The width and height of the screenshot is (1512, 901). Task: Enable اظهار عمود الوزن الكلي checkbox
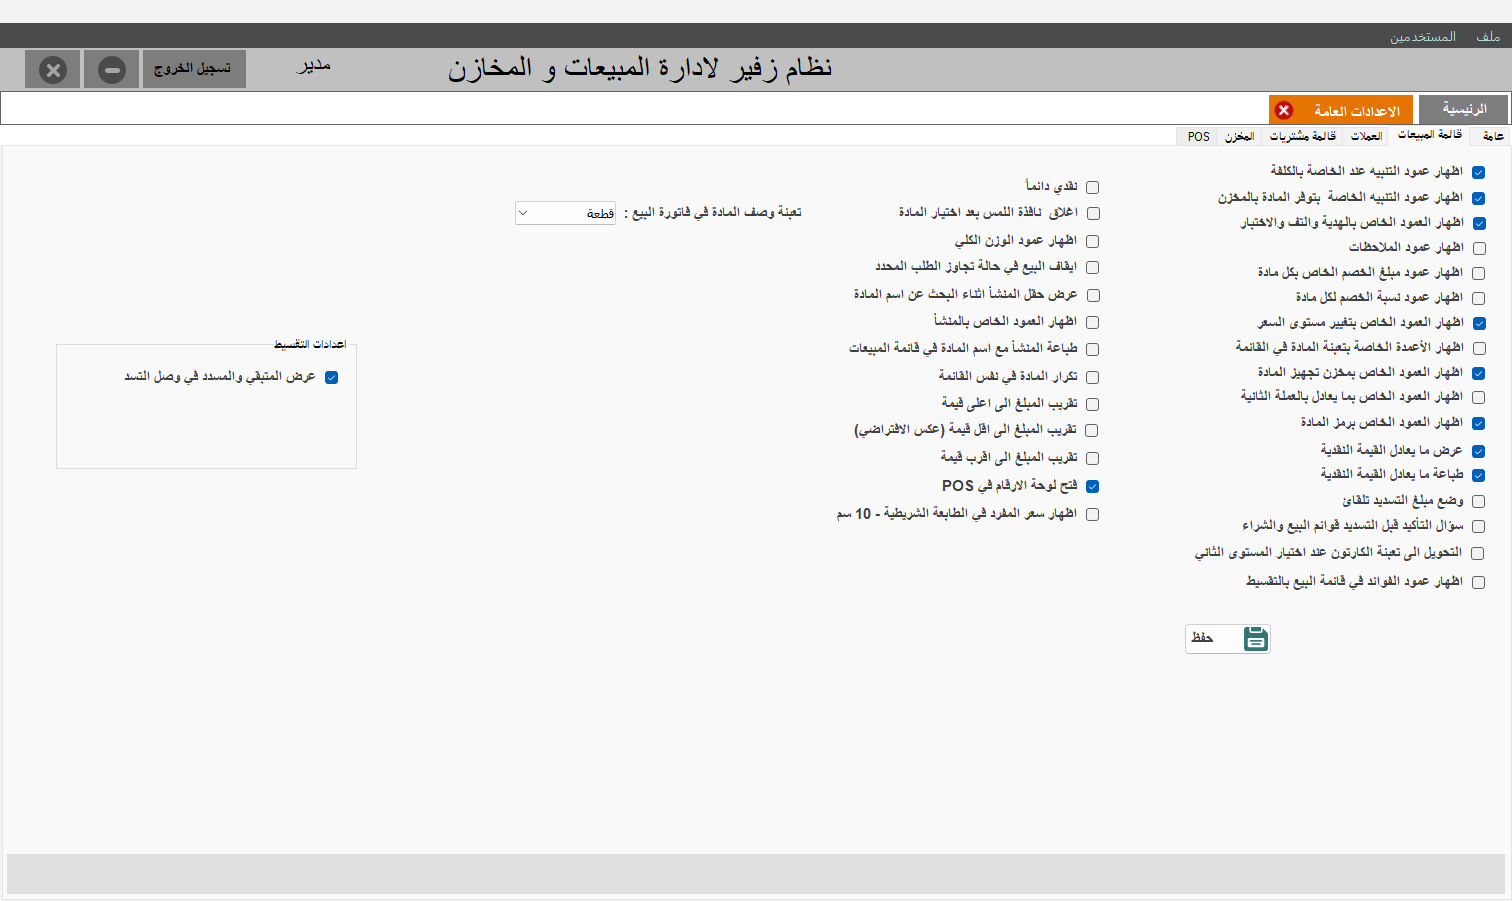tap(1092, 241)
